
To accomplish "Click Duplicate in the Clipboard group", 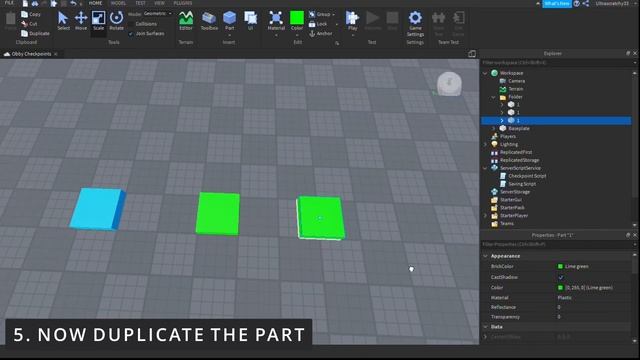I will pos(35,33).
